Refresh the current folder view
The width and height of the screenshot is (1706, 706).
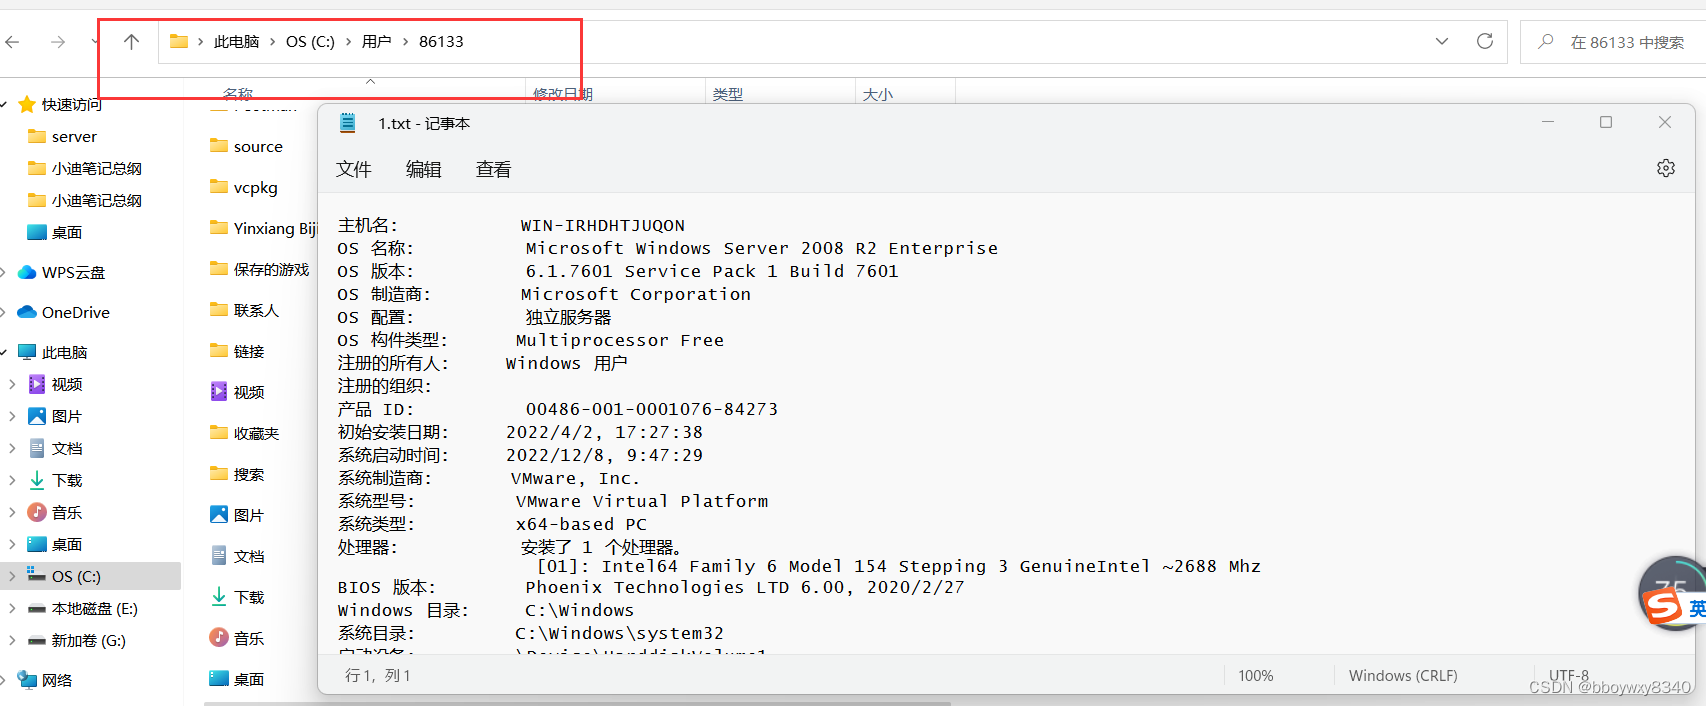pos(1484,41)
